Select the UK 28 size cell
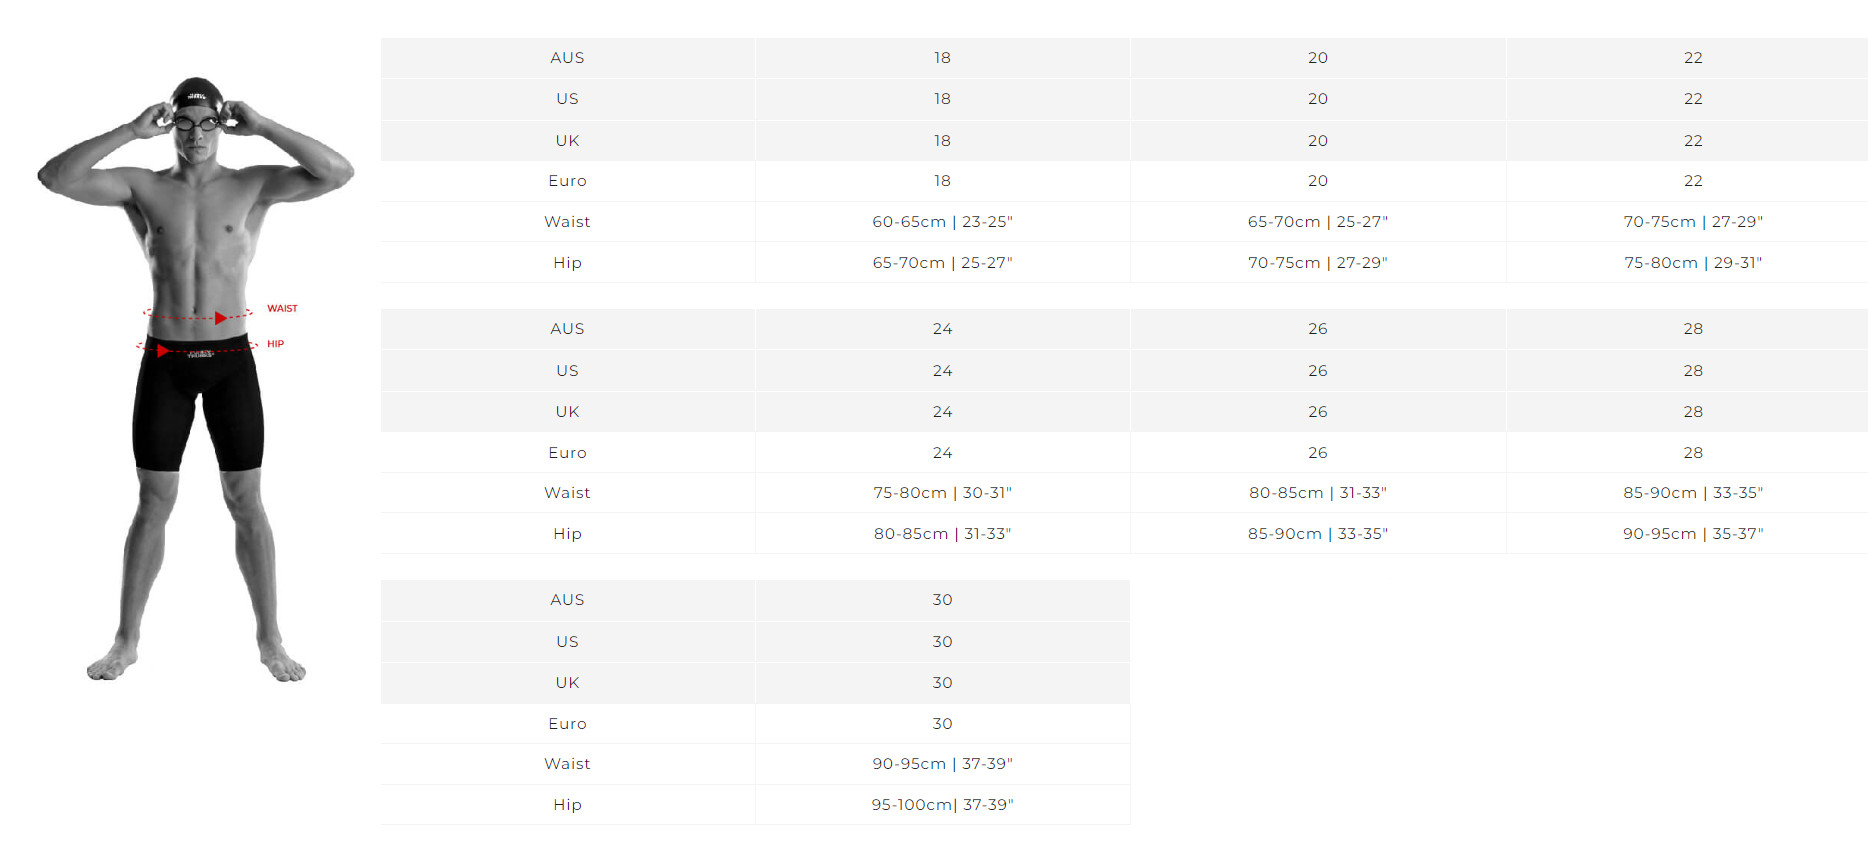This screenshot has width=1868, height=868. (x=1692, y=411)
